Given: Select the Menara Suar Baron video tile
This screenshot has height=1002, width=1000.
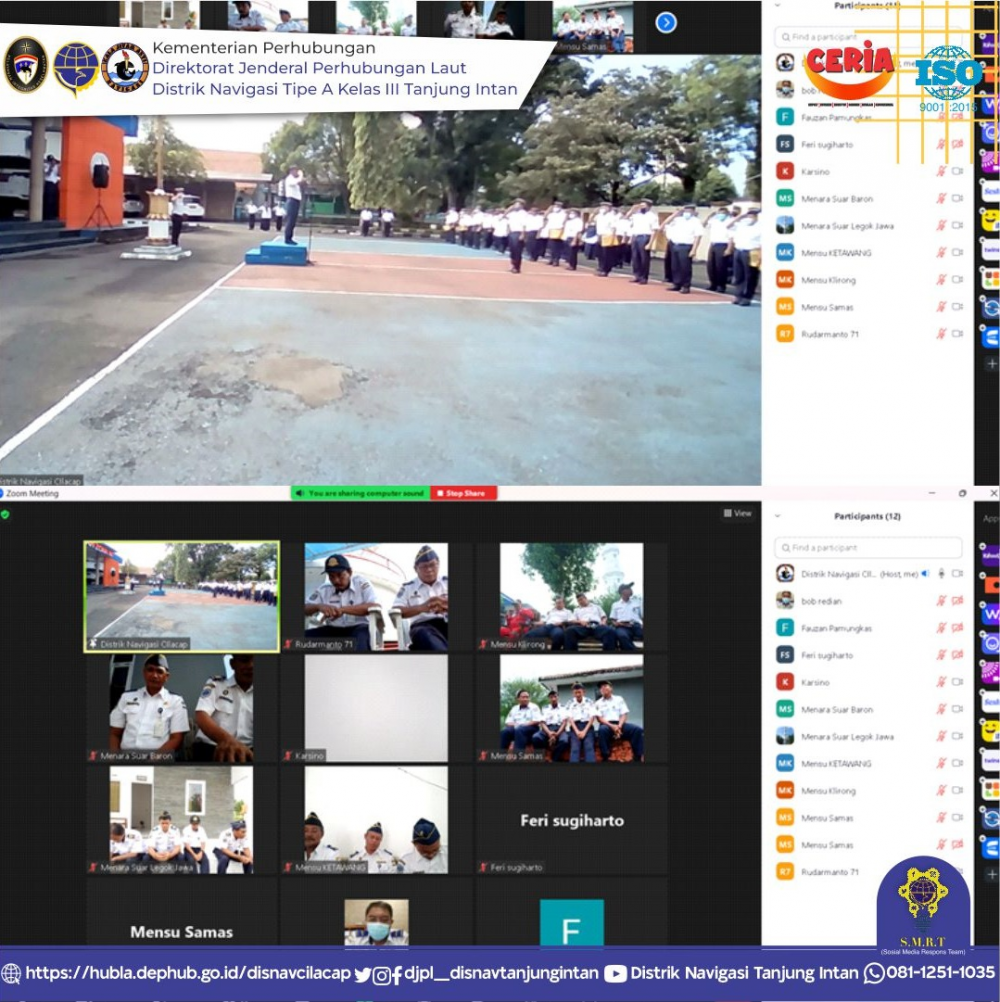Looking at the screenshot, I should 181,709.
